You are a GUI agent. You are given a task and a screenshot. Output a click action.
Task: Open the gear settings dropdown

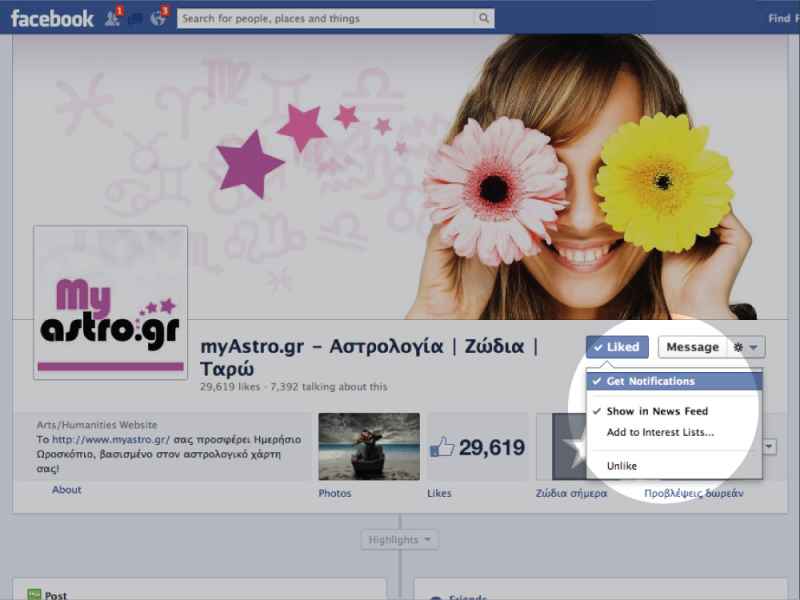746,347
